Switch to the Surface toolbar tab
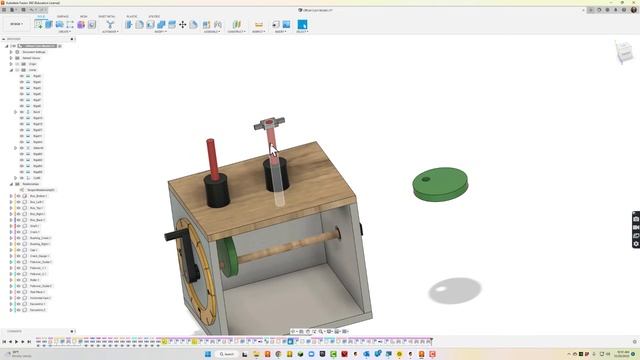This screenshot has height=360, width=640. point(63,17)
